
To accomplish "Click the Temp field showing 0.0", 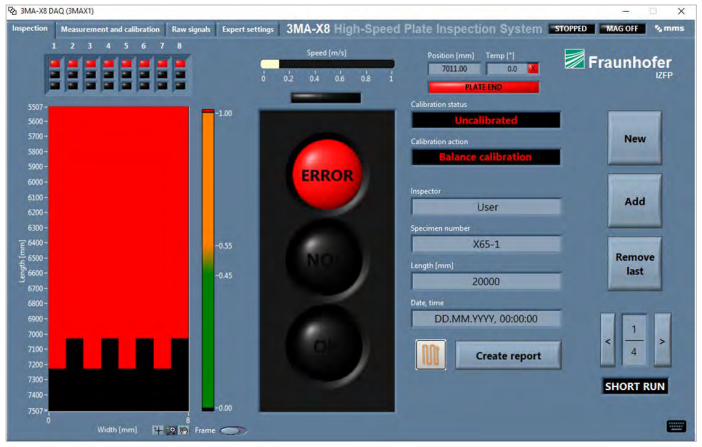I will (x=508, y=69).
